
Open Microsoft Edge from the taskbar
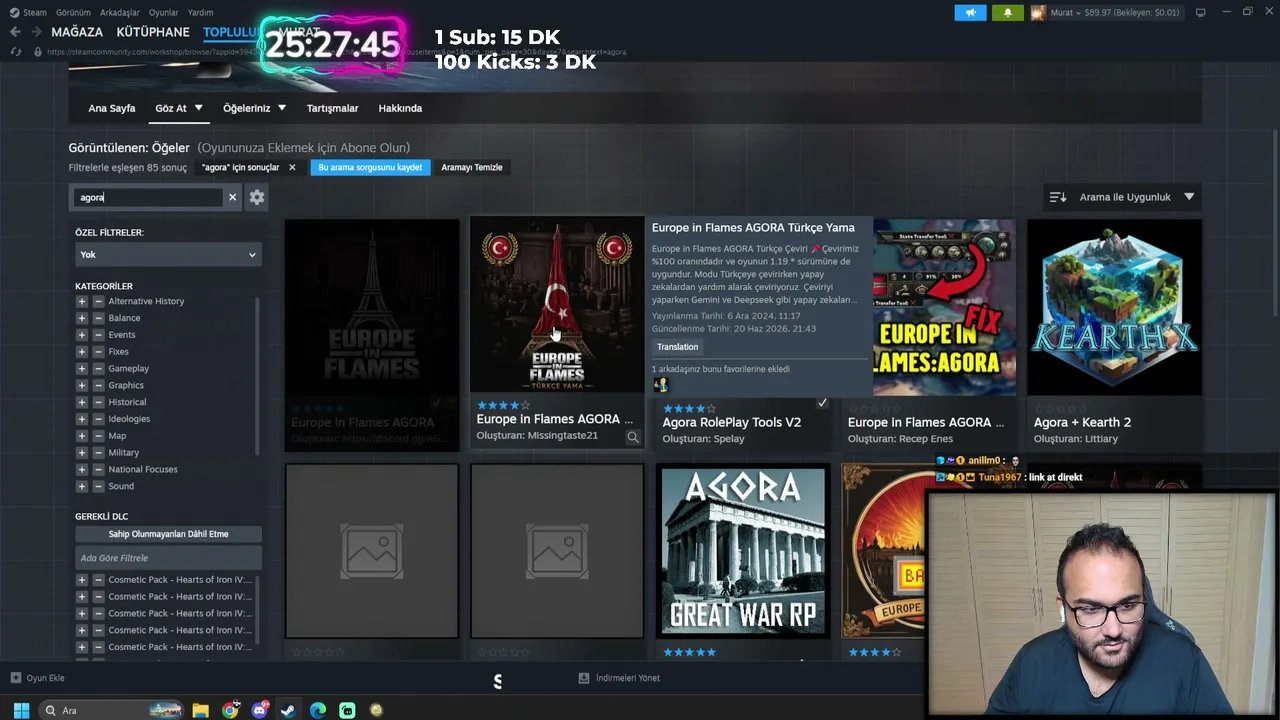point(318,710)
